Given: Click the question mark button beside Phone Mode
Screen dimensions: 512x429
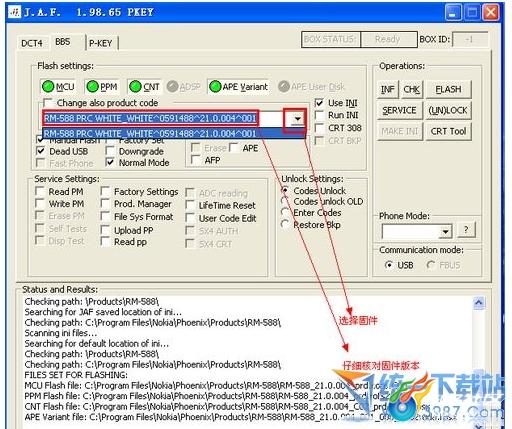Looking at the screenshot, I should 466,230.
